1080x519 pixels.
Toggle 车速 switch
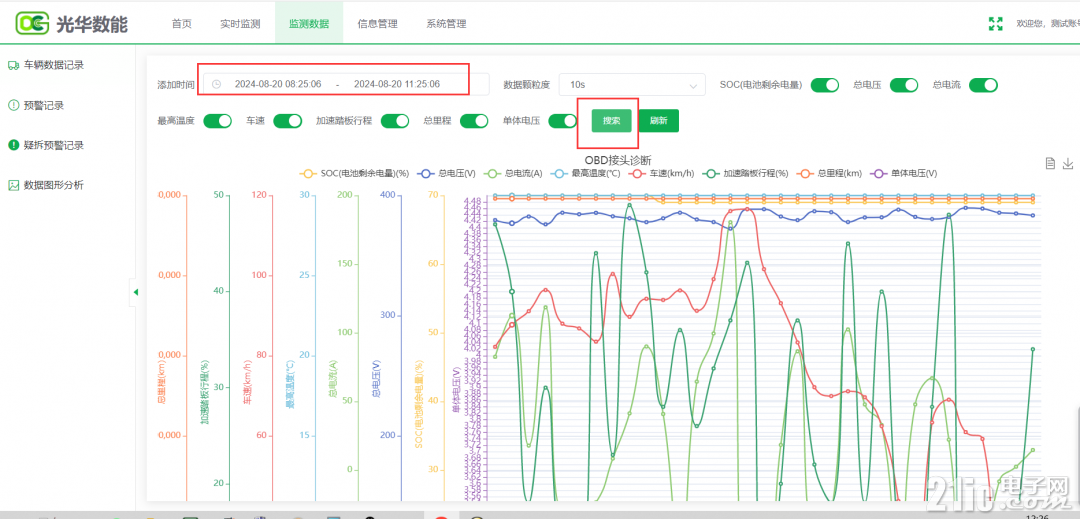[288, 121]
